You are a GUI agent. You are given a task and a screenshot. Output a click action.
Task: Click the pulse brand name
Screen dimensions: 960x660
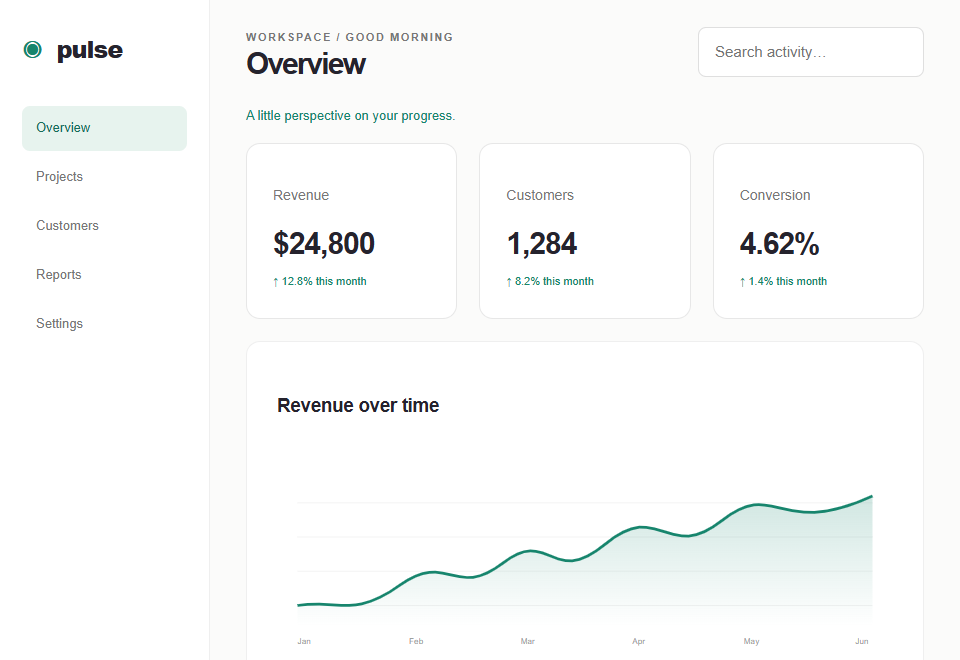tap(89, 50)
